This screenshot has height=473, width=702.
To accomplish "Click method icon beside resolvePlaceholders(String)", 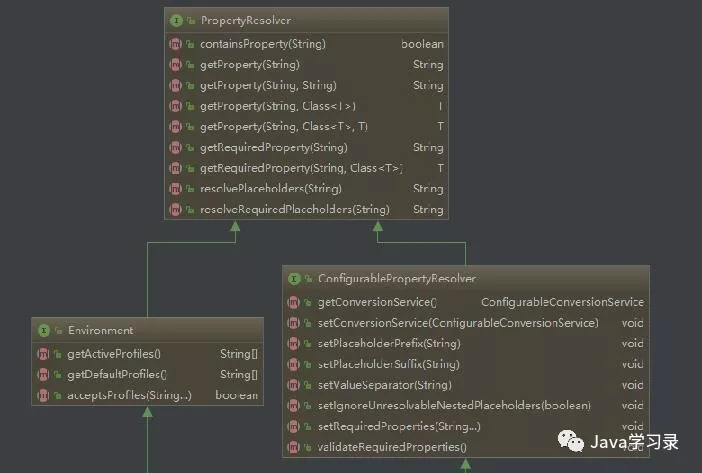I will coord(175,188).
